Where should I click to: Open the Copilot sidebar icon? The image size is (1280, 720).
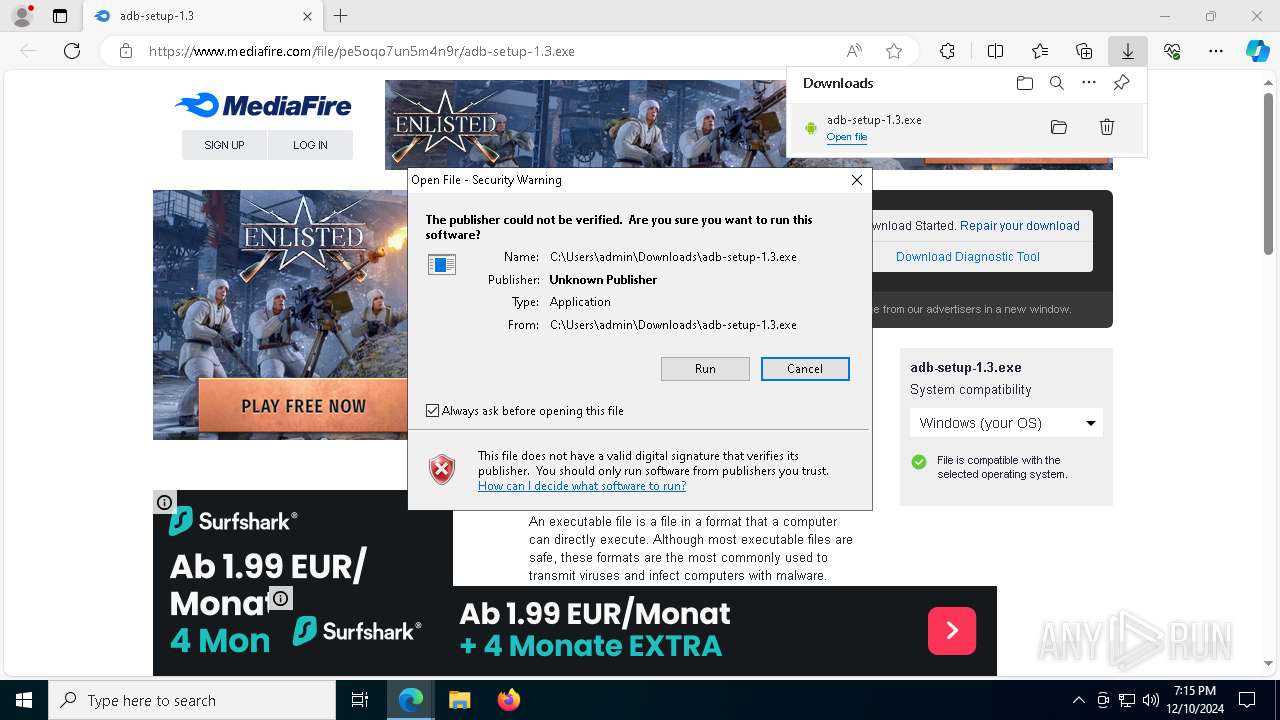1258,51
